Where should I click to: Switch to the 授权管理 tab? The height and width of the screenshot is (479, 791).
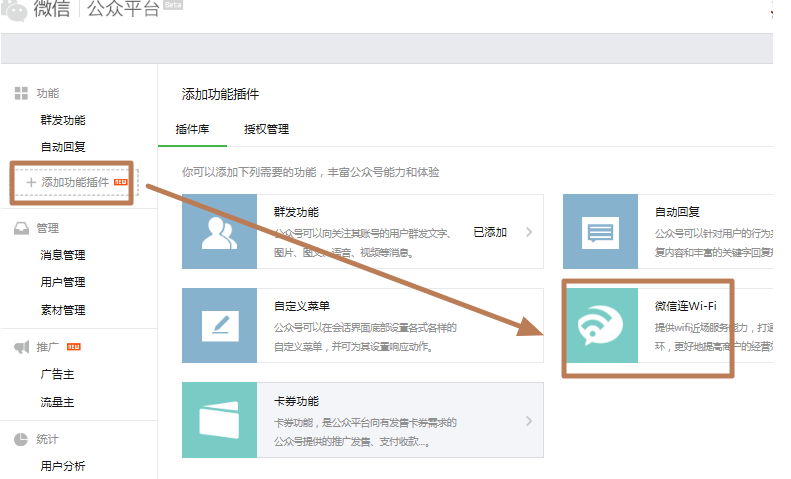pyautogui.click(x=266, y=130)
